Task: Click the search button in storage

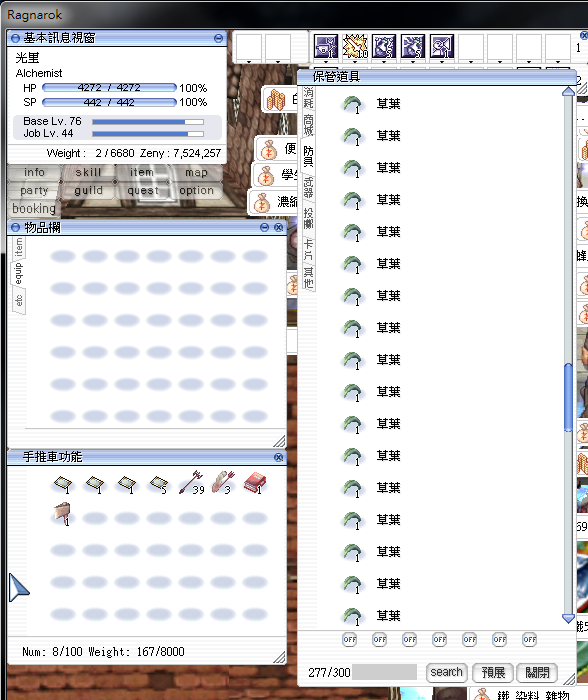Action: 446,672
